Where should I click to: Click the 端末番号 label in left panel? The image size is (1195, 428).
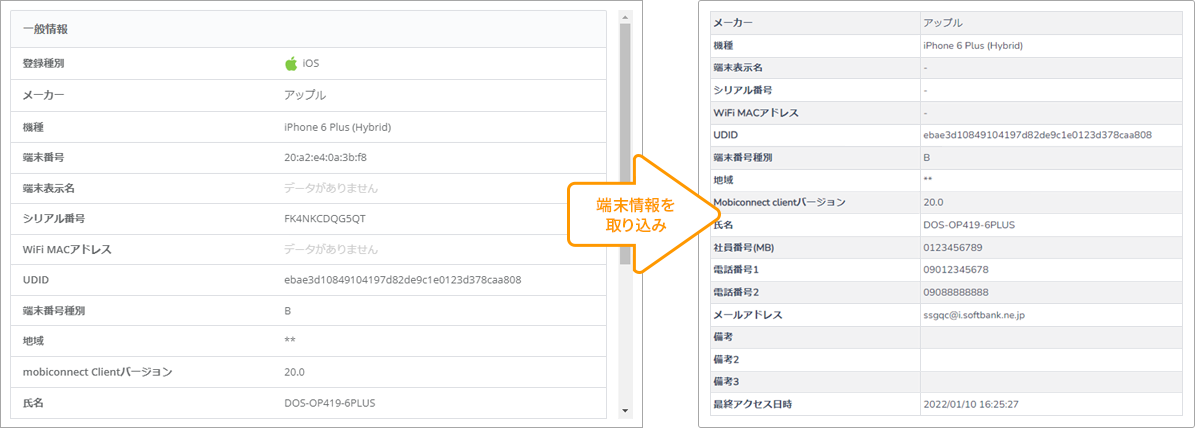coord(43,158)
